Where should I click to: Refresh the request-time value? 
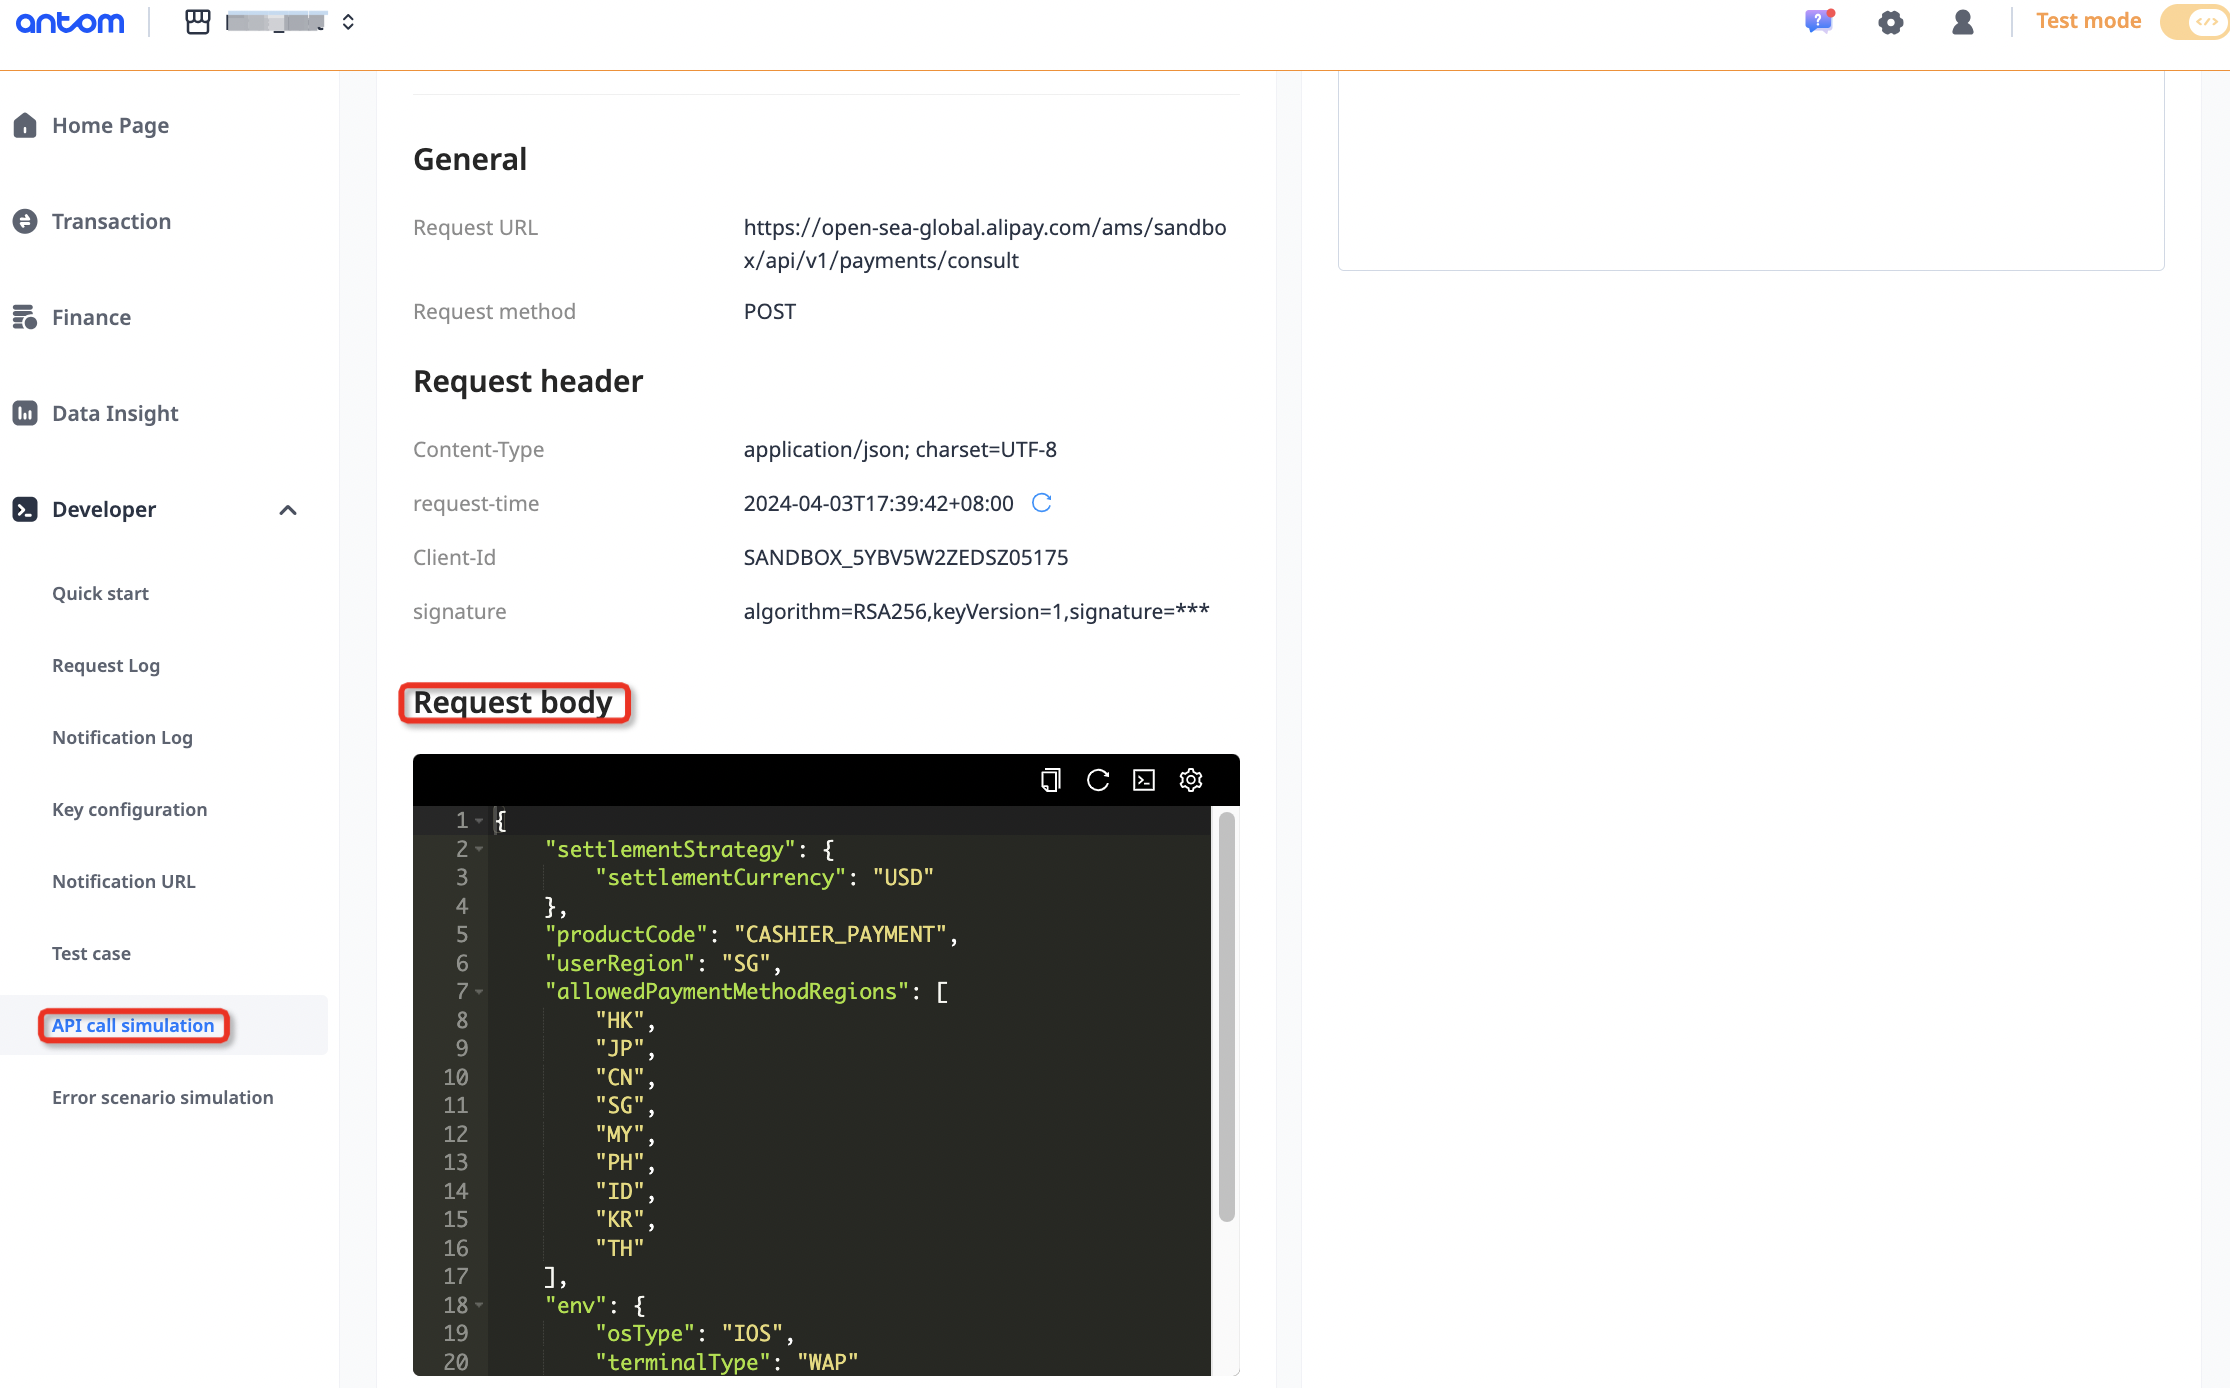tap(1041, 503)
